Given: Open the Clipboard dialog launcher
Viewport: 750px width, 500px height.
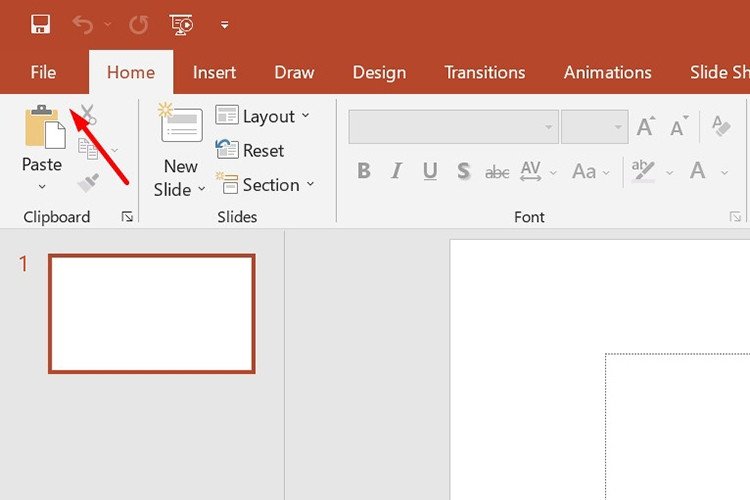Looking at the screenshot, I should pyautogui.click(x=127, y=217).
